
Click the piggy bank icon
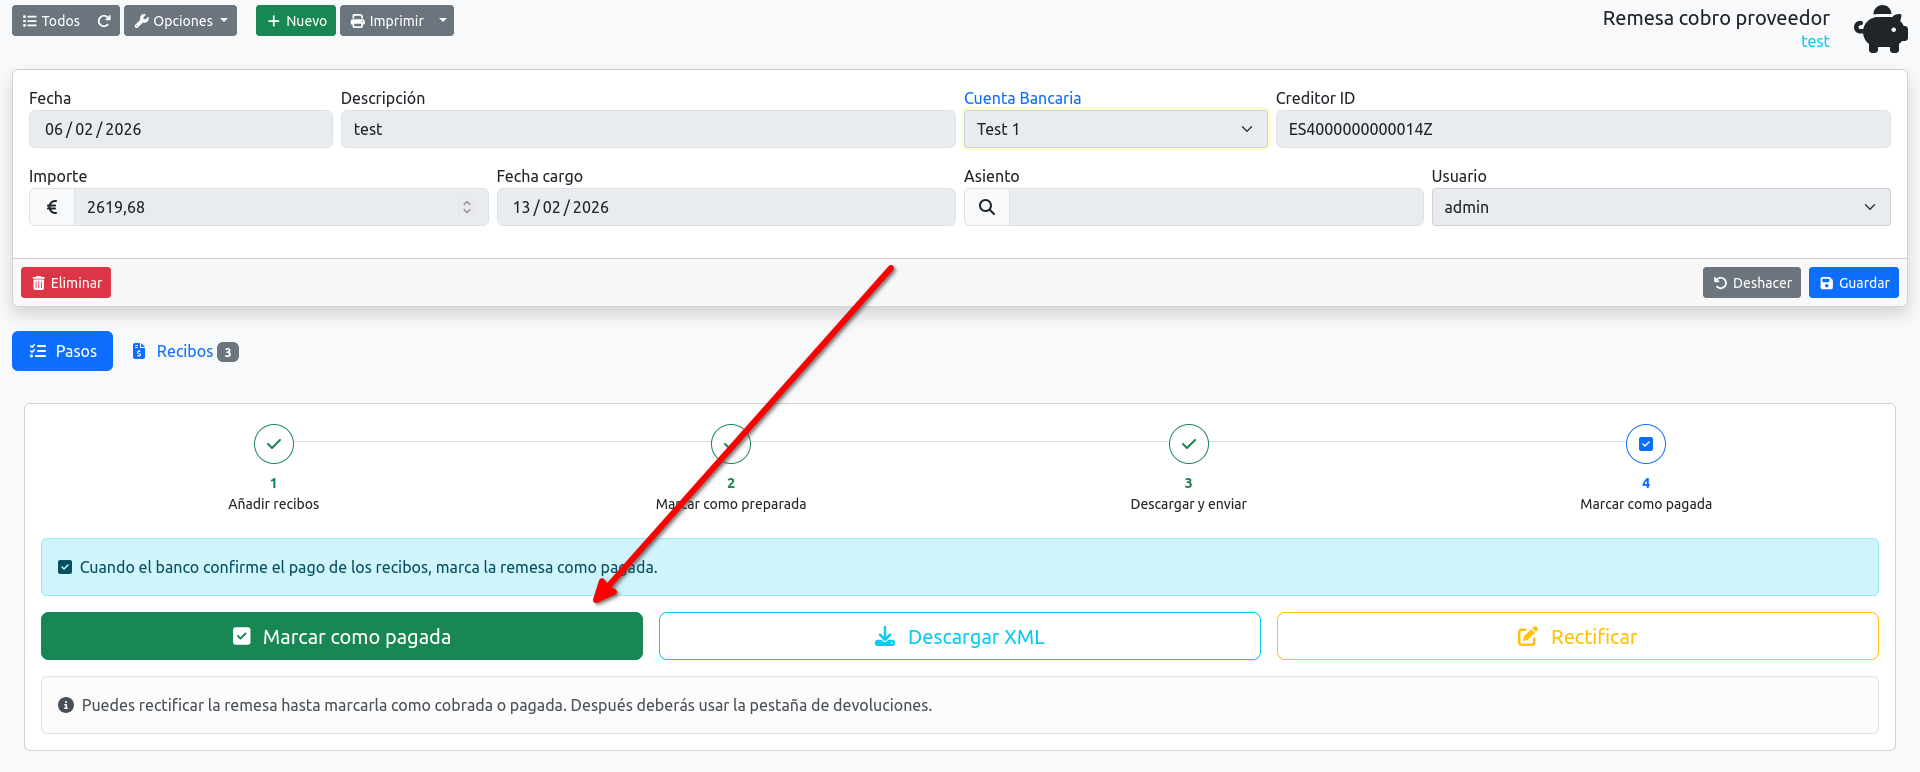(1881, 29)
